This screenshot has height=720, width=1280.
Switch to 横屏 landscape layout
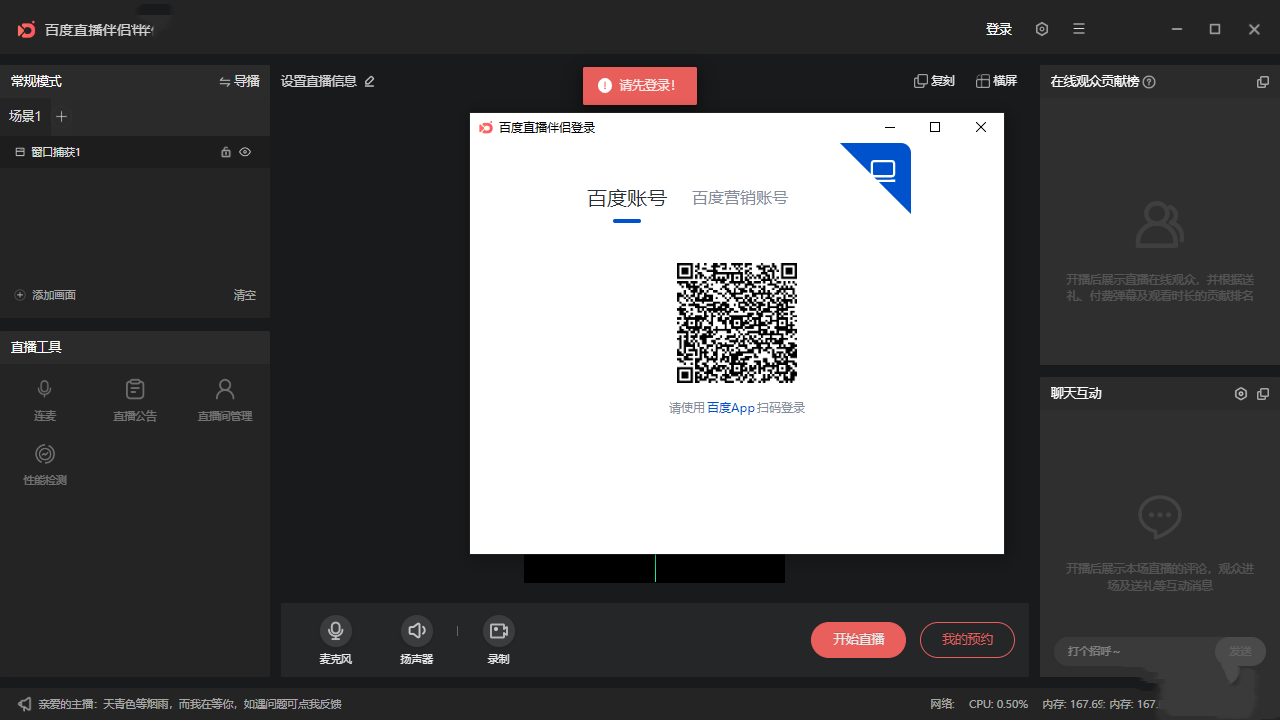(996, 81)
